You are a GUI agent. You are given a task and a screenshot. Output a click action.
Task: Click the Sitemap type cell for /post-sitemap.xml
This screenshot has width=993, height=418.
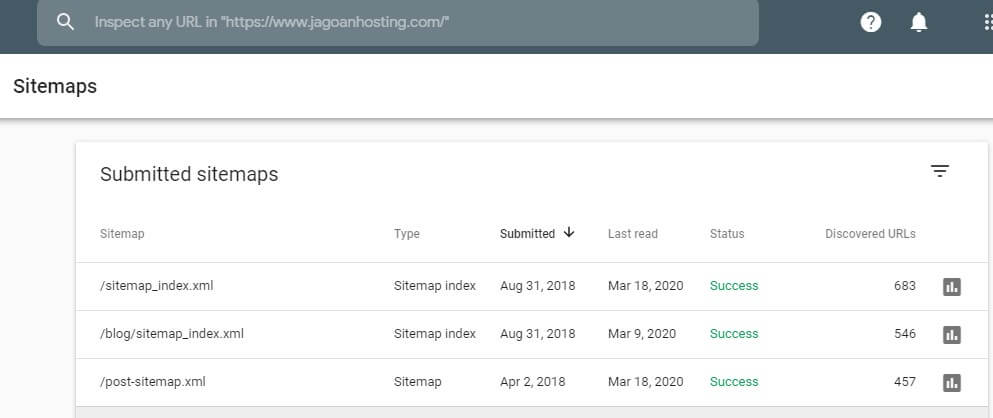(x=417, y=382)
